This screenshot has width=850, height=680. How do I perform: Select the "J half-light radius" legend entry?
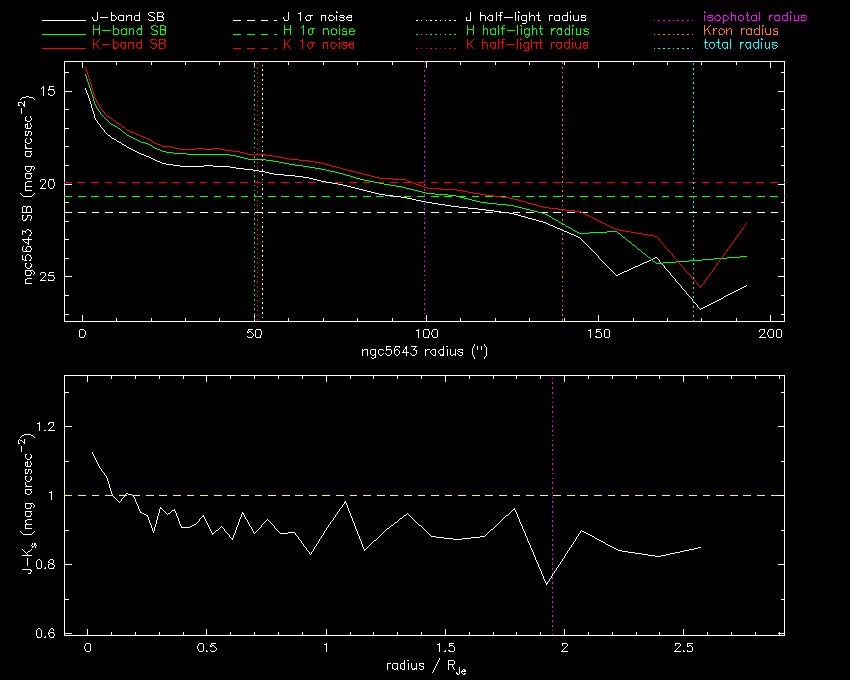coord(526,17)
